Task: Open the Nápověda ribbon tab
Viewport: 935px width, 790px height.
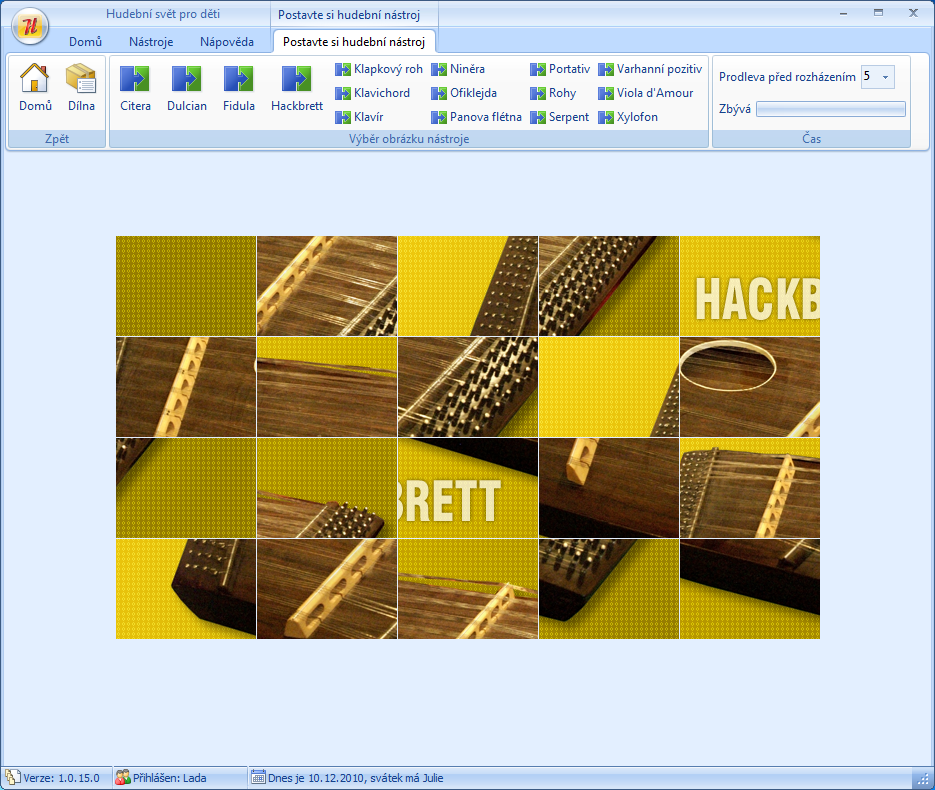Action: [227, 42]
